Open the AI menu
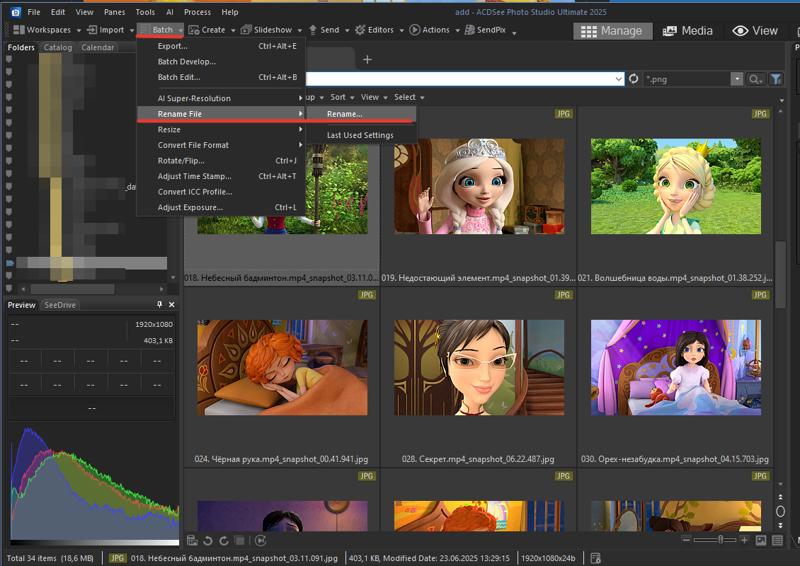Viewport: 800px width, 566px height. (x=170, y=12)
